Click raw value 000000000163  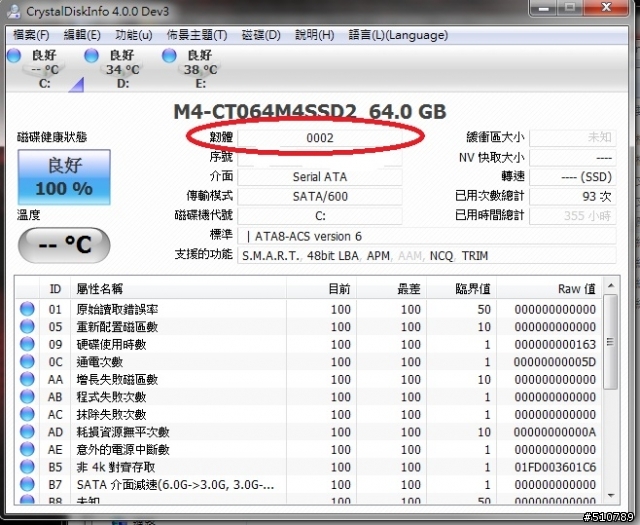coord(555,345)
